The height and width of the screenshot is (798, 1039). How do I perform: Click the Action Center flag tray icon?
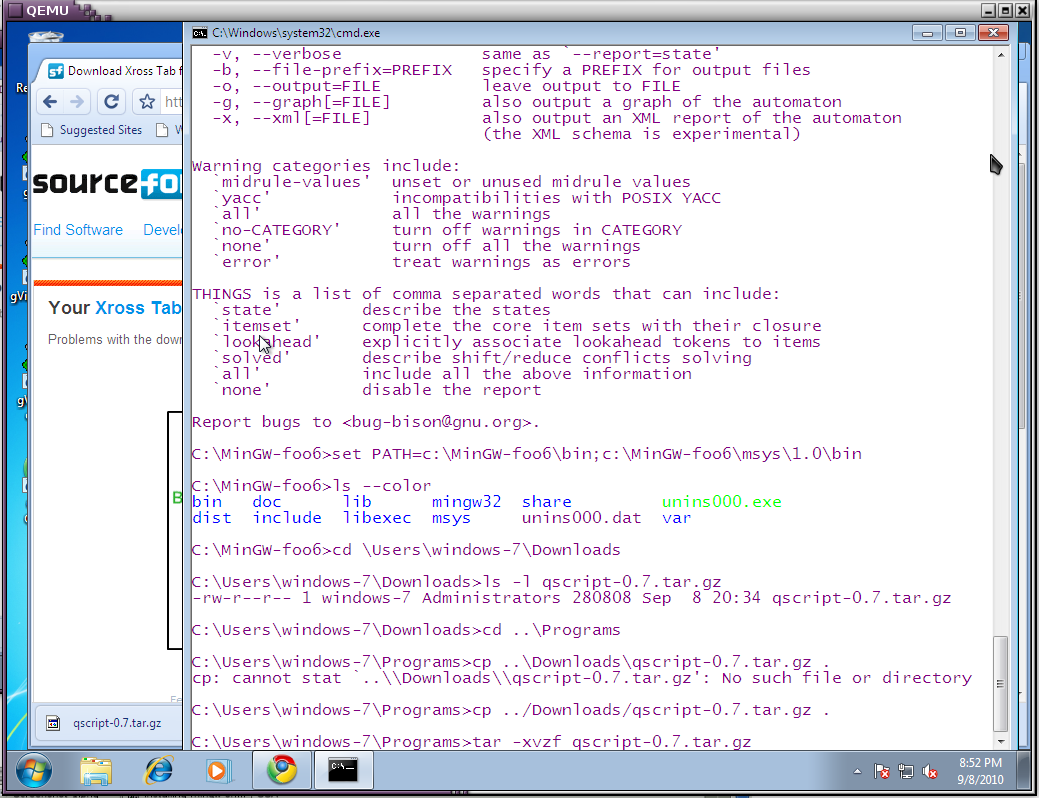[882, 771]
